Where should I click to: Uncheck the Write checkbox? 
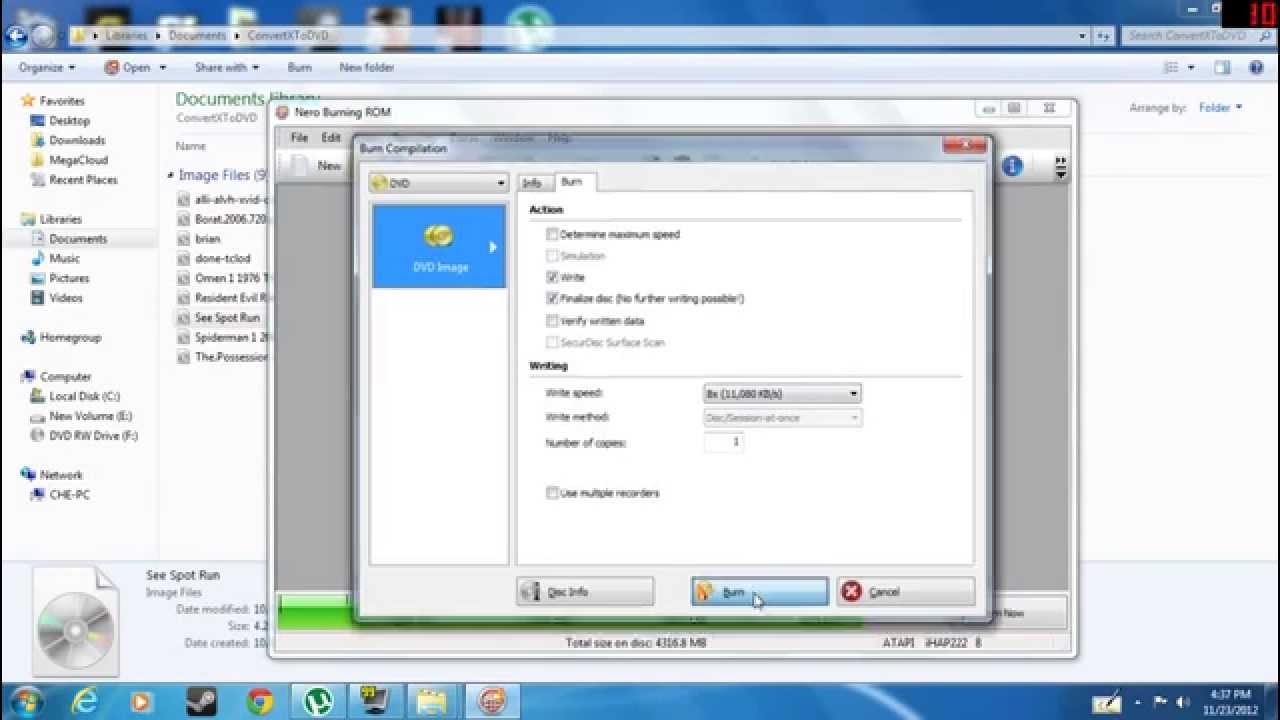pos(552,277)
